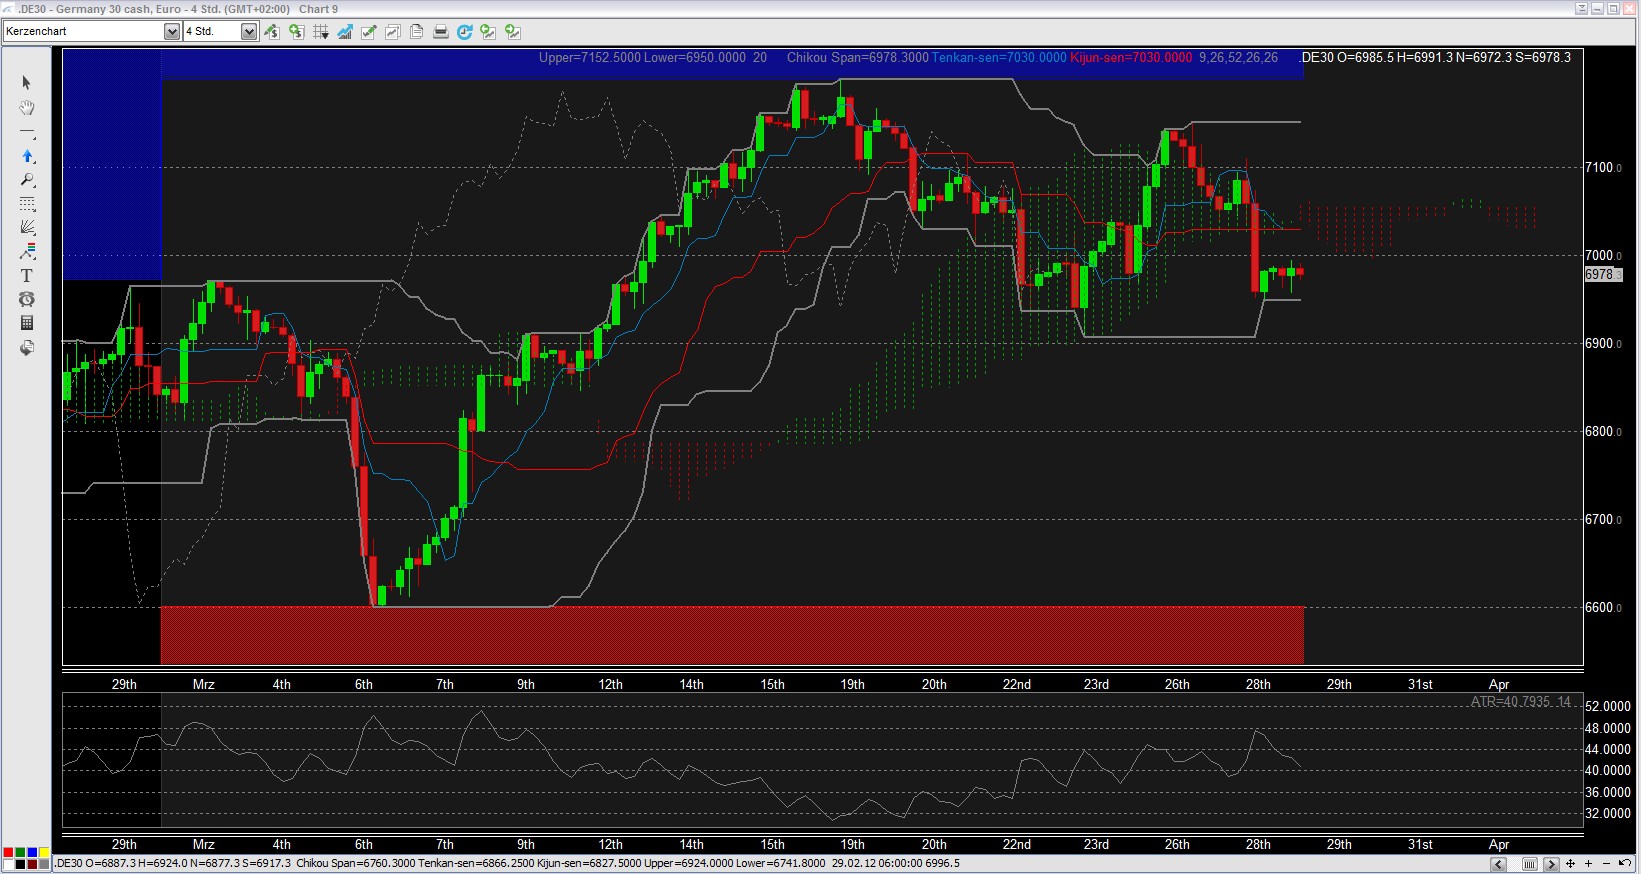The height and width of the screenshot is (874, 1641).
Task: Click the 6978 current price label
Action: point(1602,275)
